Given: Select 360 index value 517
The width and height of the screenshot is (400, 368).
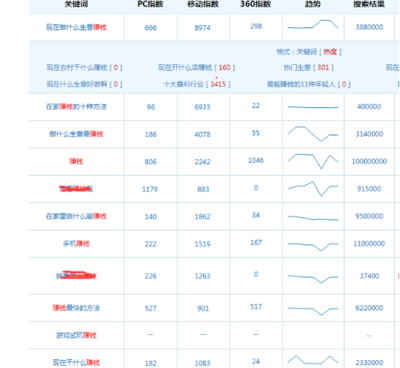Looking at the screenshot, I should (x=256, y=307).
